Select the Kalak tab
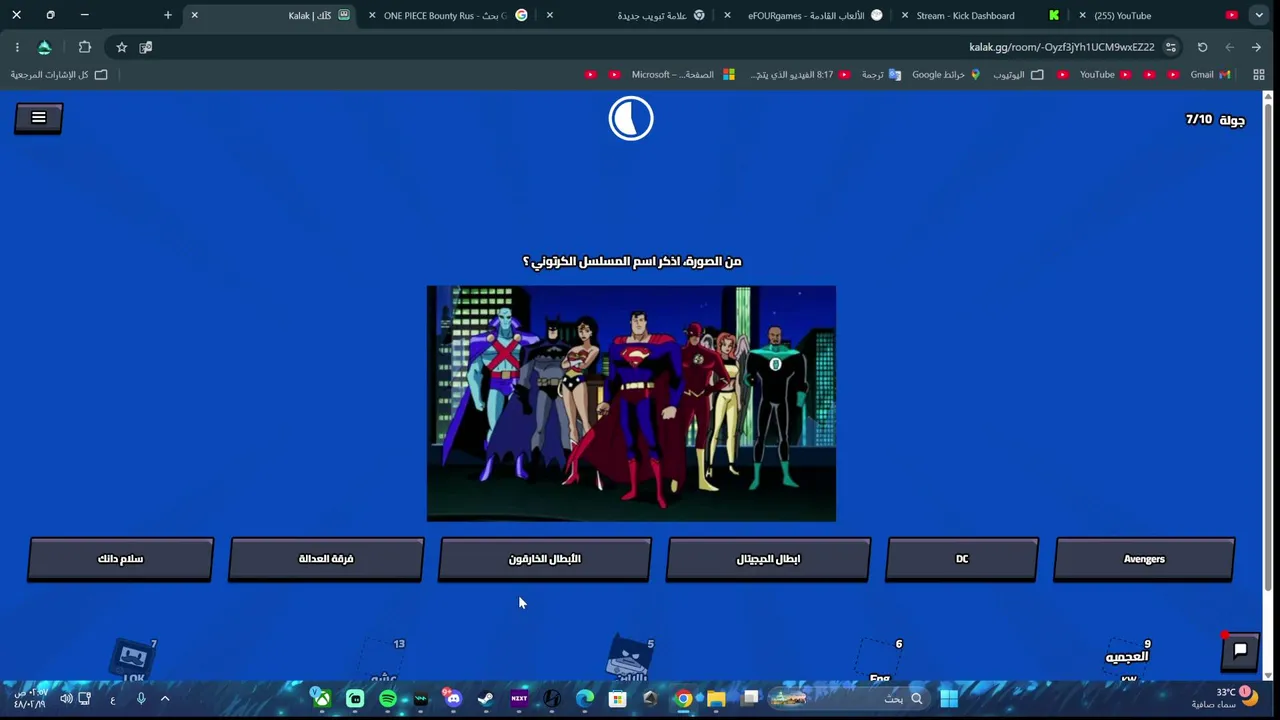Screen dimensions: 1280x720 [270, 16]
